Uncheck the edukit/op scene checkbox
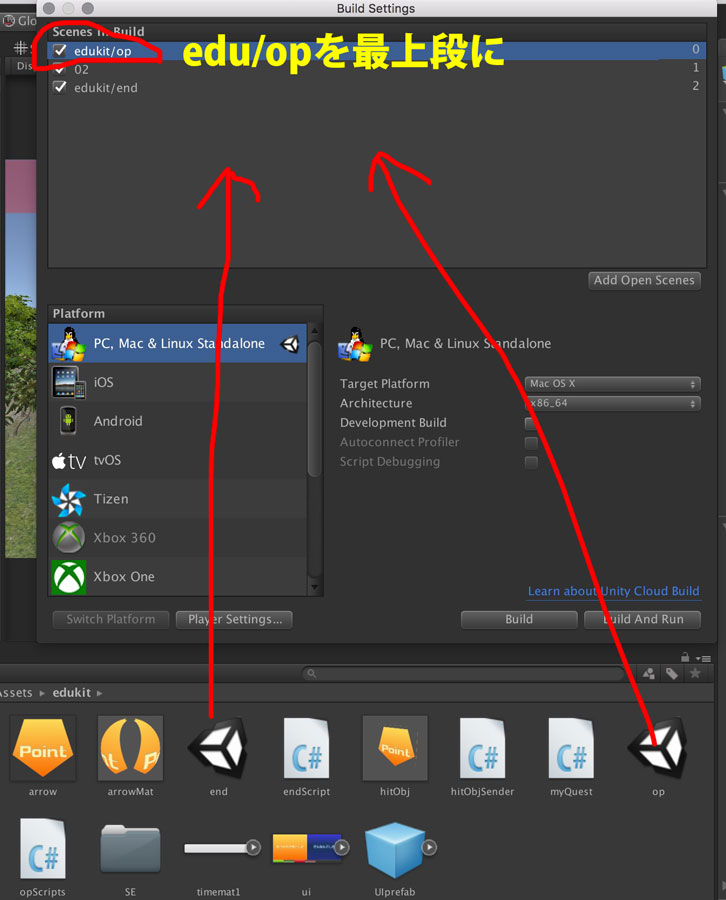The width and height of the screenshot is (726, 900). point(60,51)
